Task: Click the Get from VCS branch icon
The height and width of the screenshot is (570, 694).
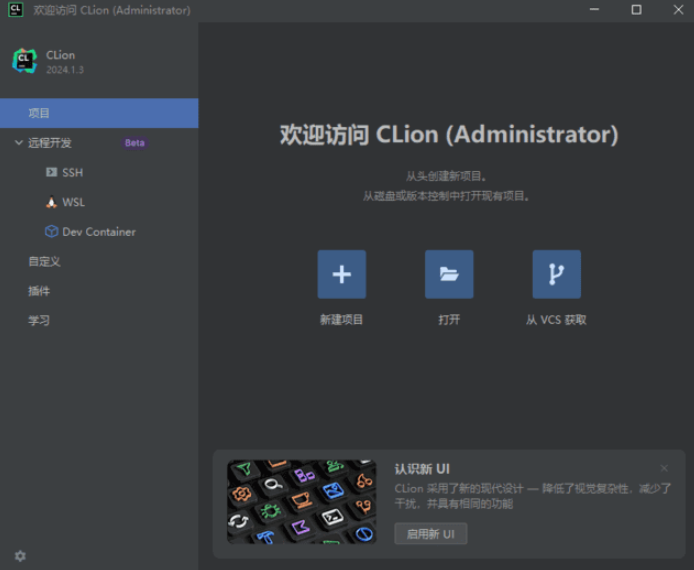Action: tap(556, 274)
